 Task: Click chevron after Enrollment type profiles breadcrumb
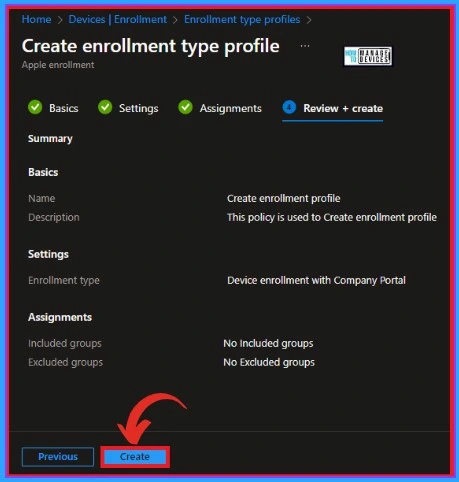(309, 20)
